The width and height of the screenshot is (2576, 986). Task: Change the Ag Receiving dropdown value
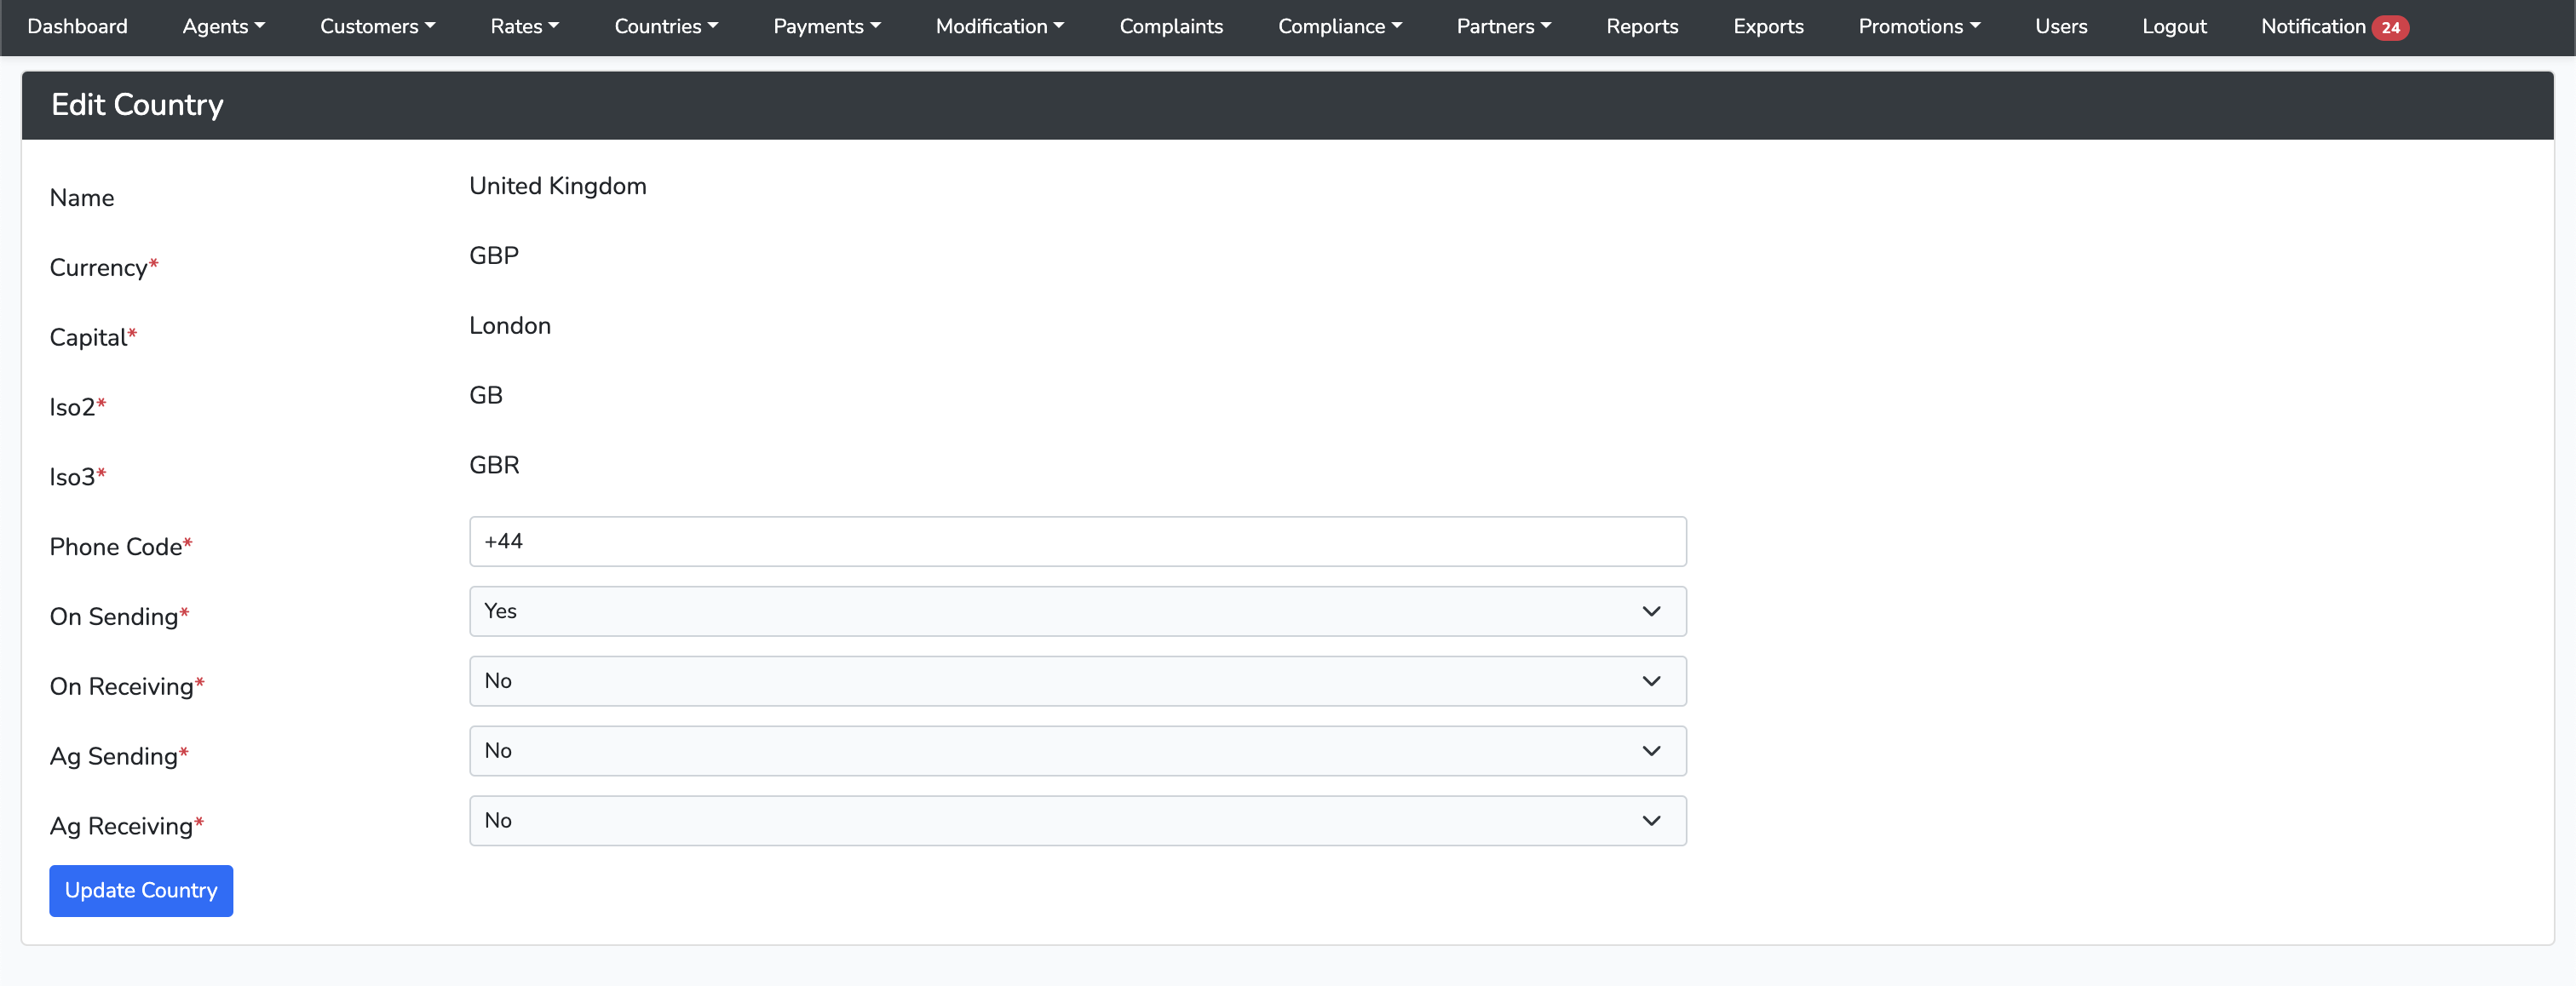pyautogui.click(x=1077, y=820)
